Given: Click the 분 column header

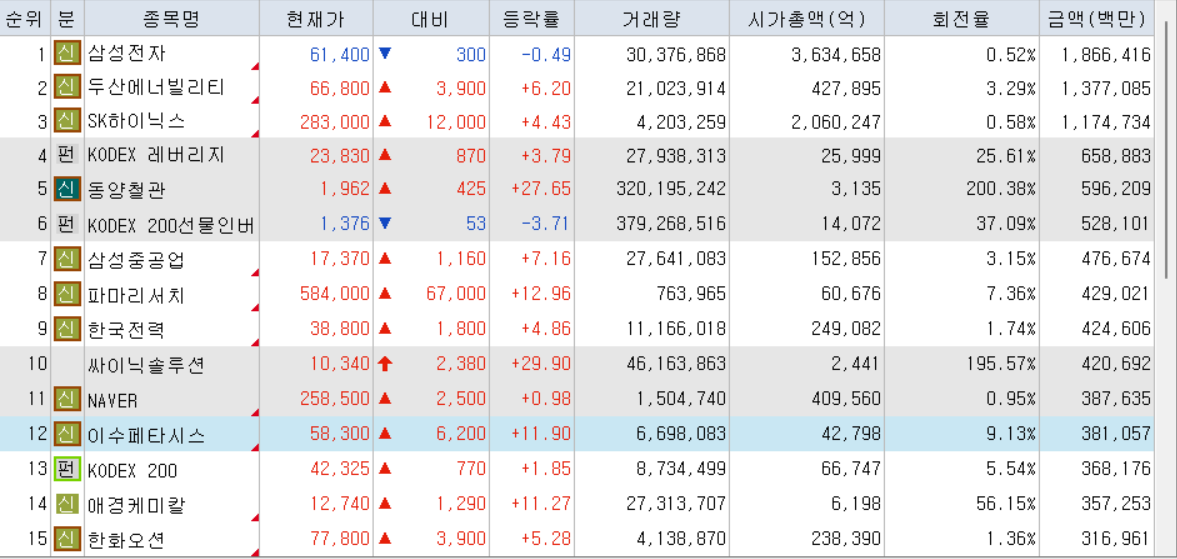Looking at the screenshot, I should click(68, 19).
